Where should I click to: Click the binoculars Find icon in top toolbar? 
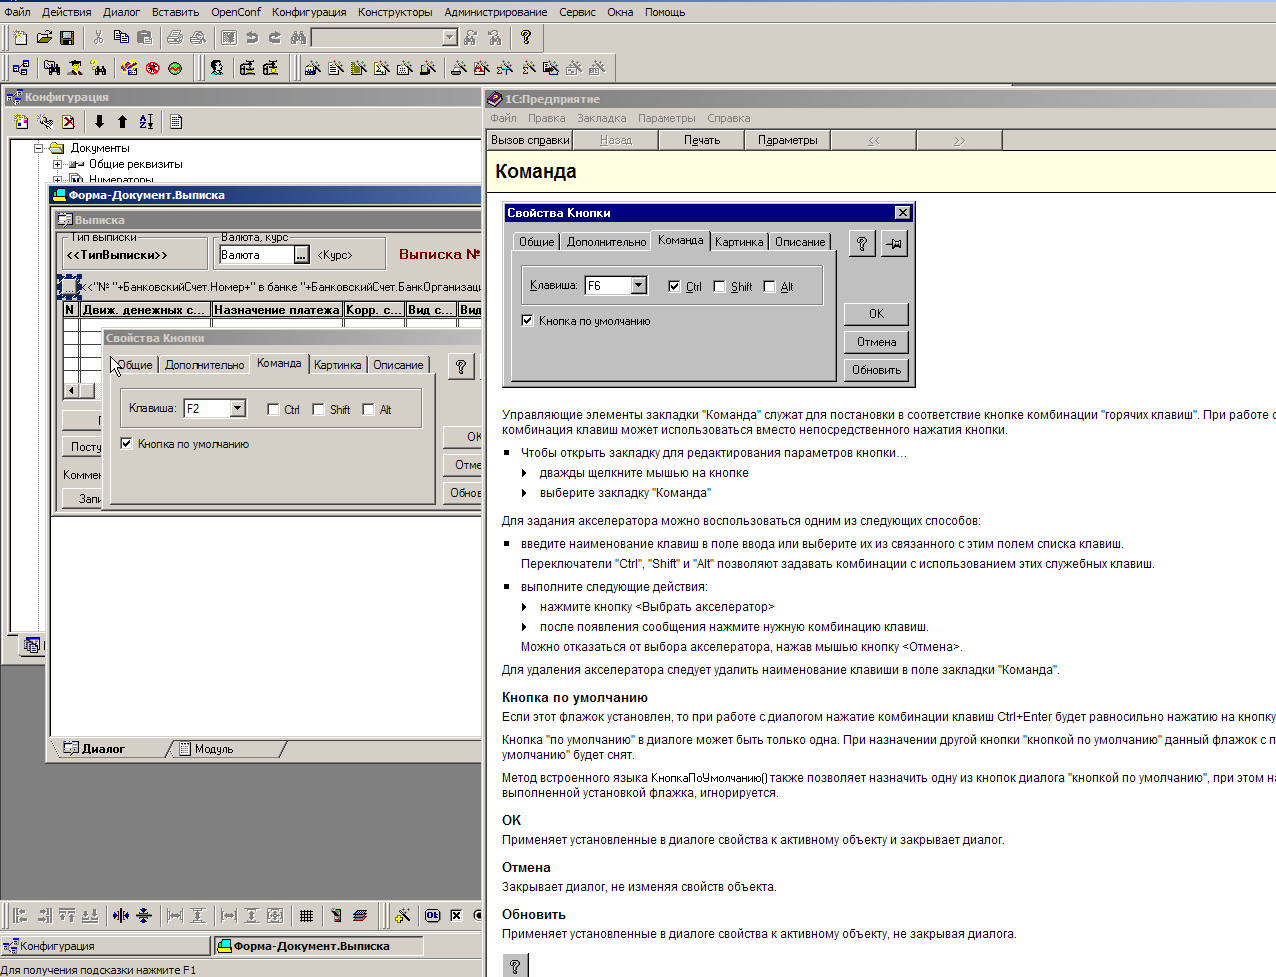click(x=298, y=38)
